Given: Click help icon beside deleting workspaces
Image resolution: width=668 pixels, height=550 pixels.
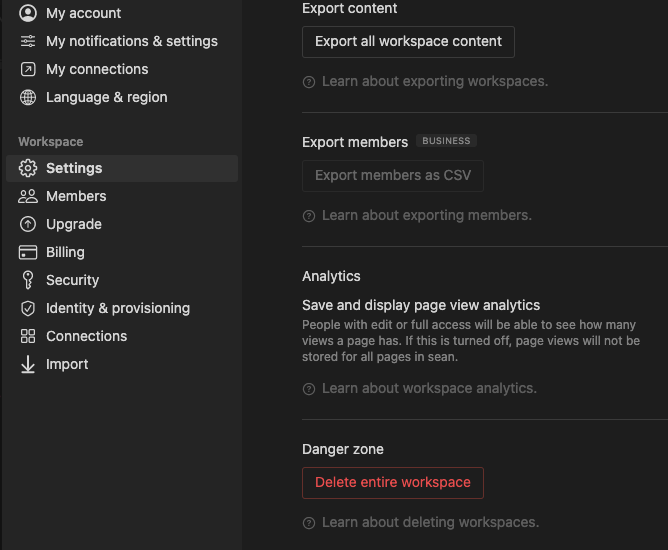Looking at the screenshot, I should pos(309,523).
